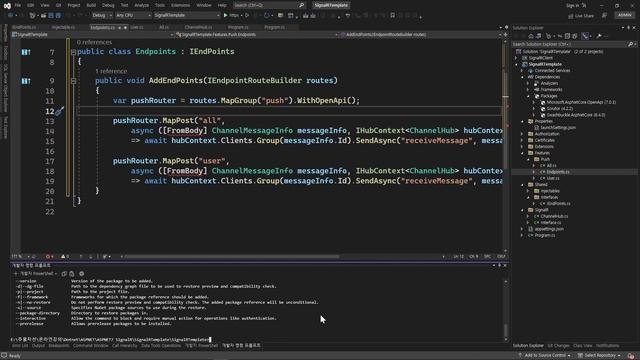Click the hot reload refresh icon in toolbar

pos(266,16)
